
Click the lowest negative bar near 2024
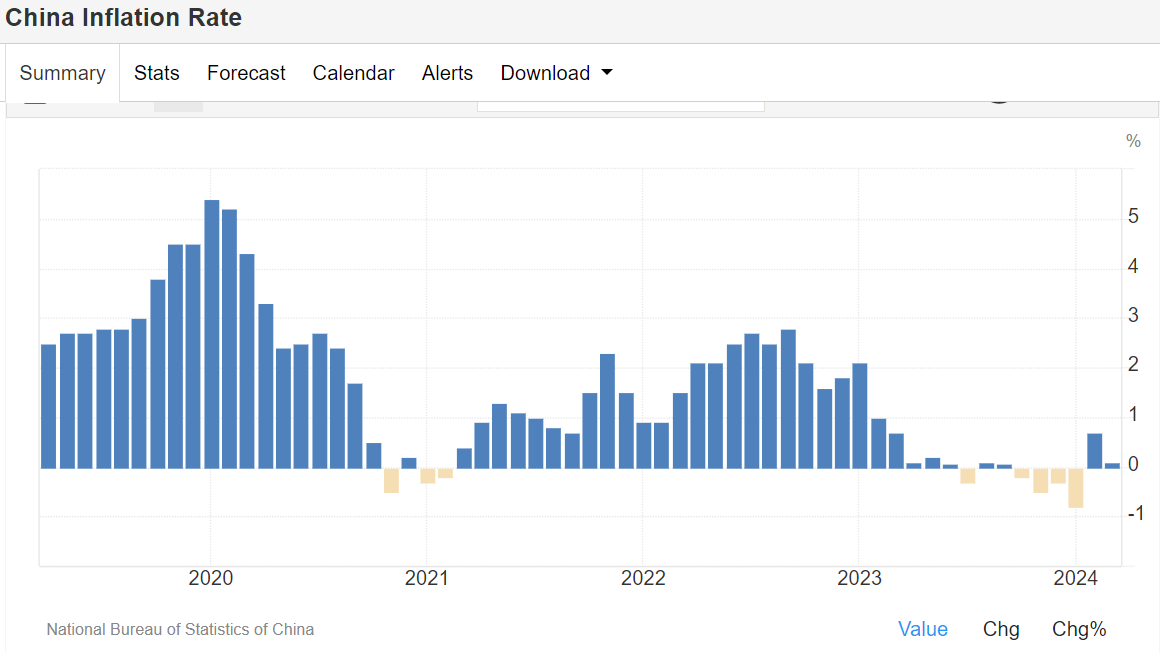pos(1076,488)
